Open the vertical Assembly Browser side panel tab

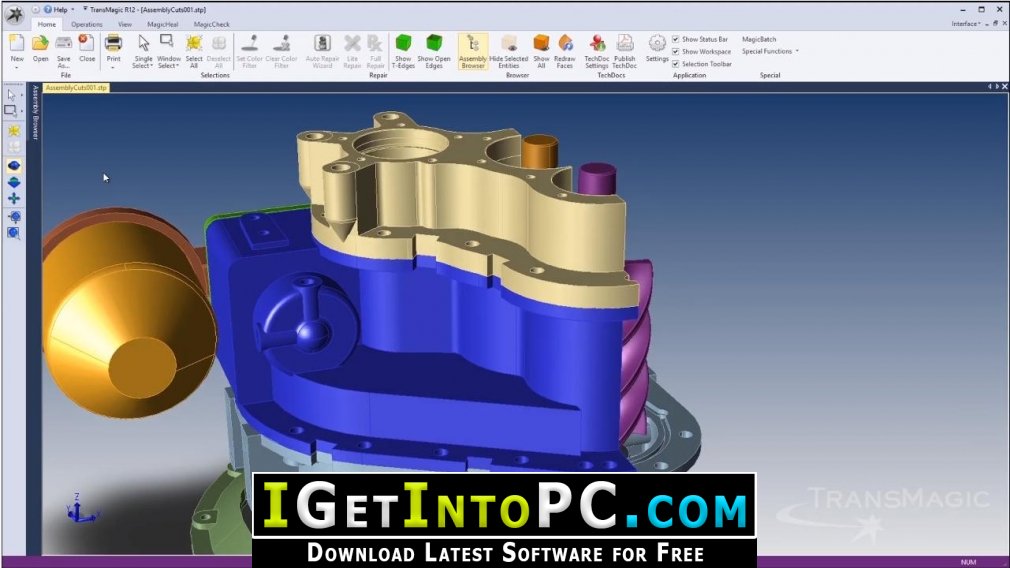coord(35,113)
